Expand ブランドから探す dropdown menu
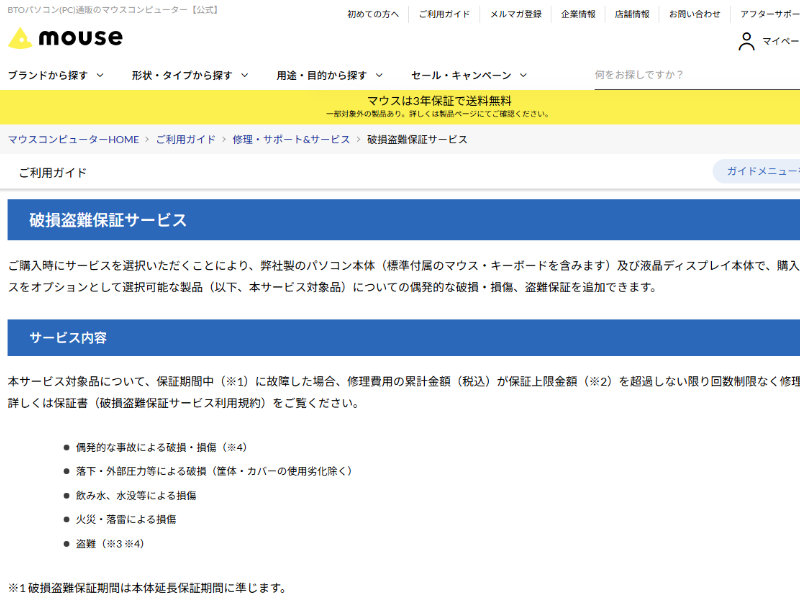The width and height of the screenshot is (800, 600). pyautogui.click(x=57, y=75)
